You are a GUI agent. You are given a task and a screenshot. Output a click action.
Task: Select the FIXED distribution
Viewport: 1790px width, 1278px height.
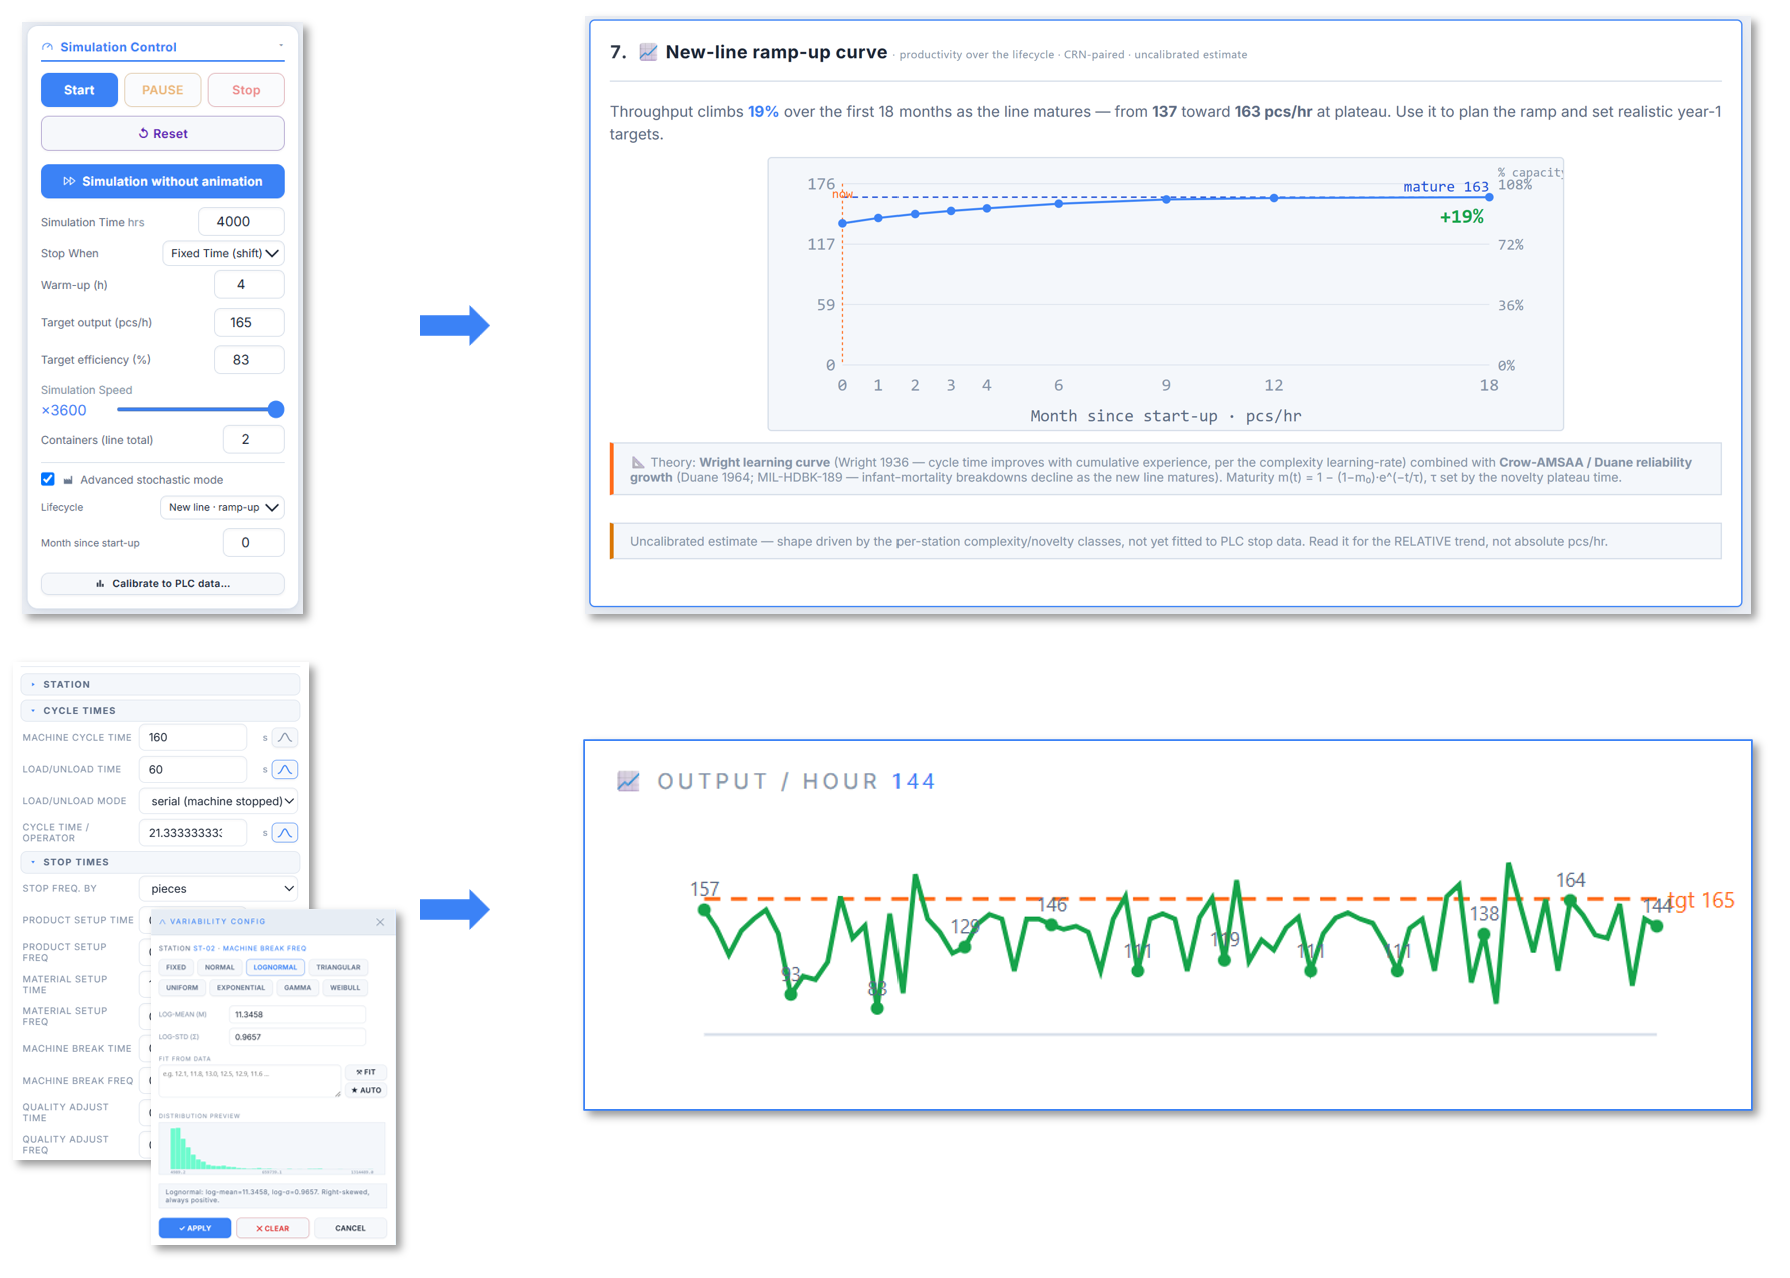(176, 967)
